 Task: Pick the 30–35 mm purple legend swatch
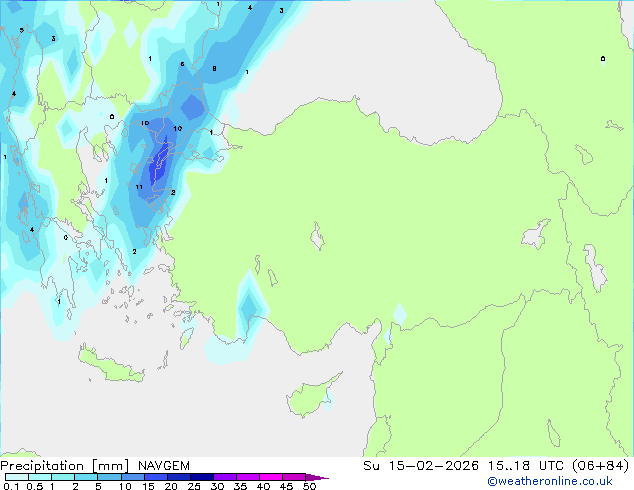click(225, 477)
